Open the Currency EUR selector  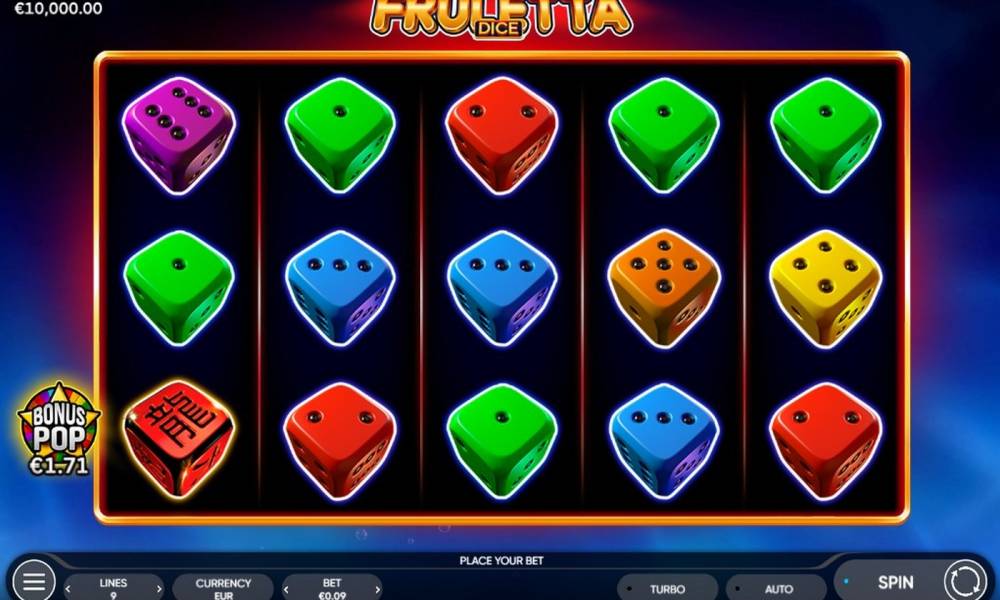[x=223, y=588]
